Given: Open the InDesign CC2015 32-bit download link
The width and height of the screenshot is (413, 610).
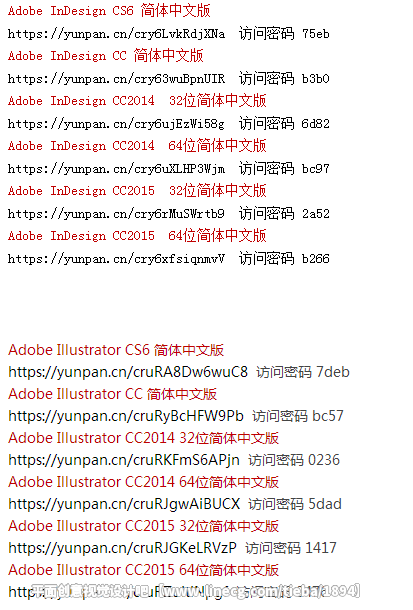Looking at the screenshot, I should pyautogui.click(x=116, y=214).
